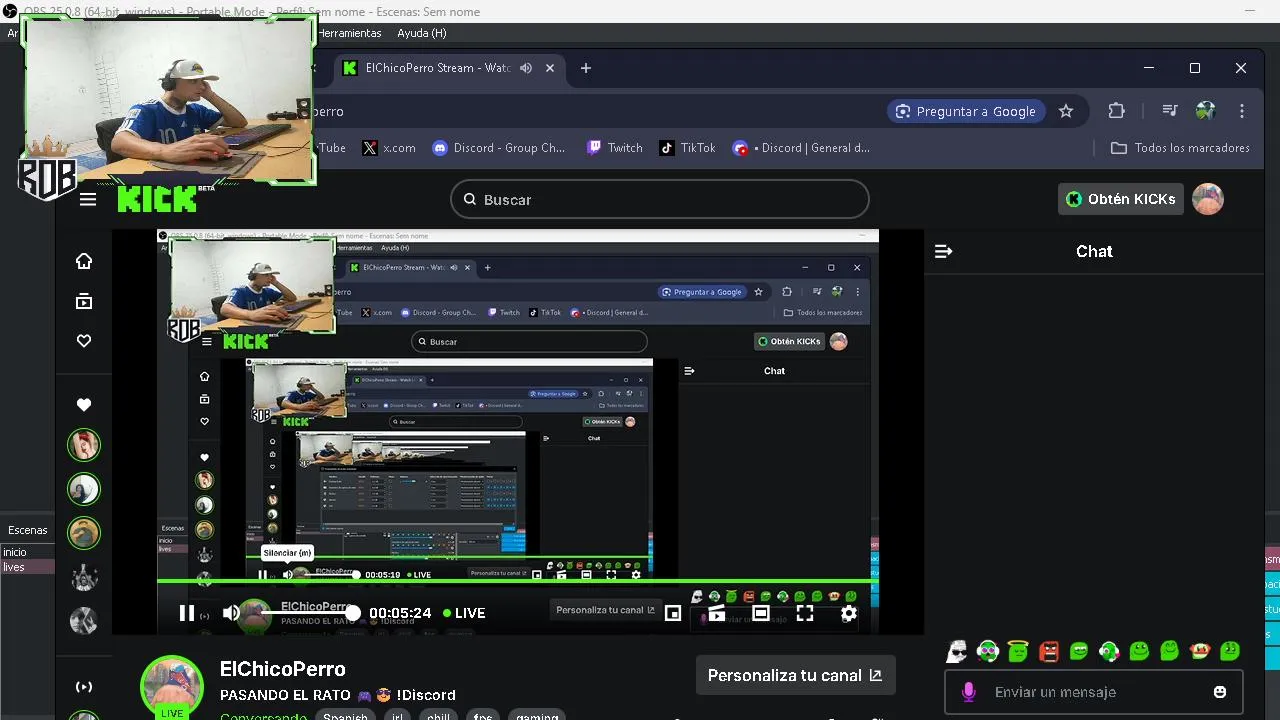This screenshot has height=720, width=1280.
Task: Click Preguntar a Google in address bar
Action: pos(966,111)
